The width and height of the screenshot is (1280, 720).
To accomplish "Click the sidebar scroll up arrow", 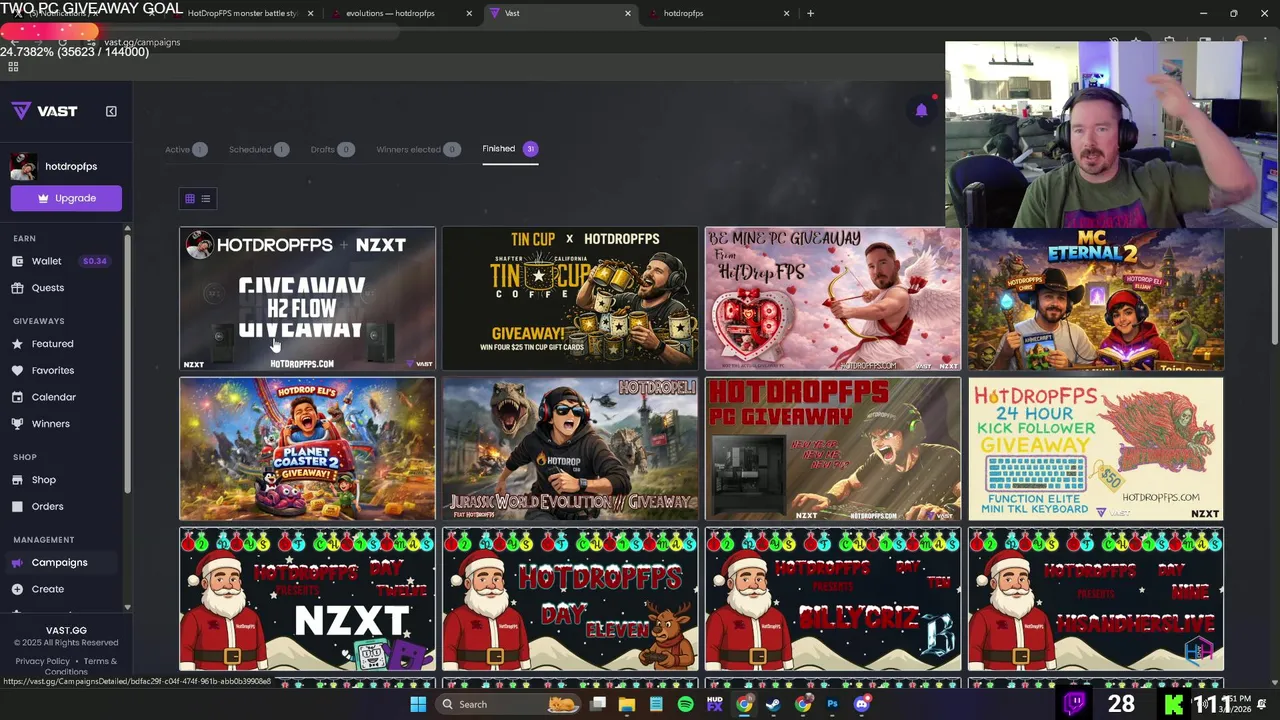I will tap(127, 230).
